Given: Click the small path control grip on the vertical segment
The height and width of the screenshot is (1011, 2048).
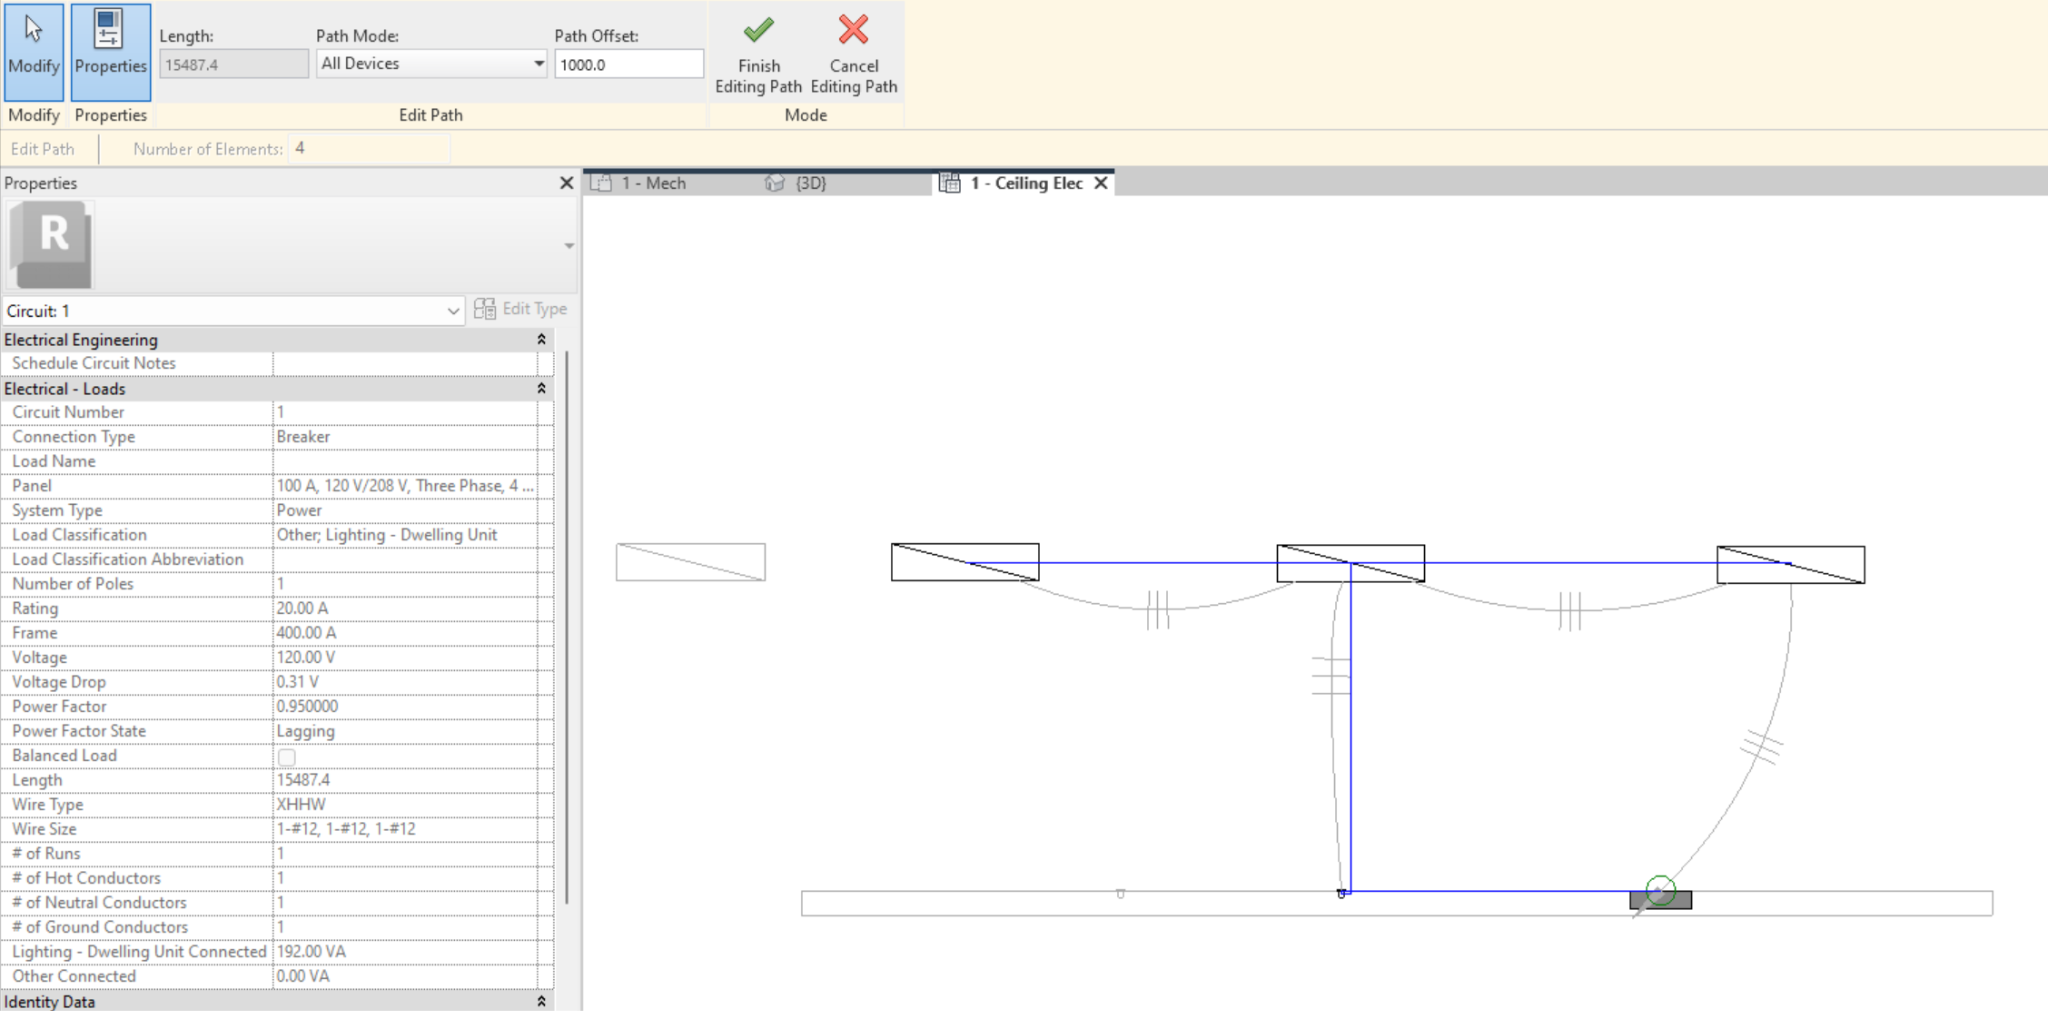Looking at the screenshot, I should point(1342,893).
